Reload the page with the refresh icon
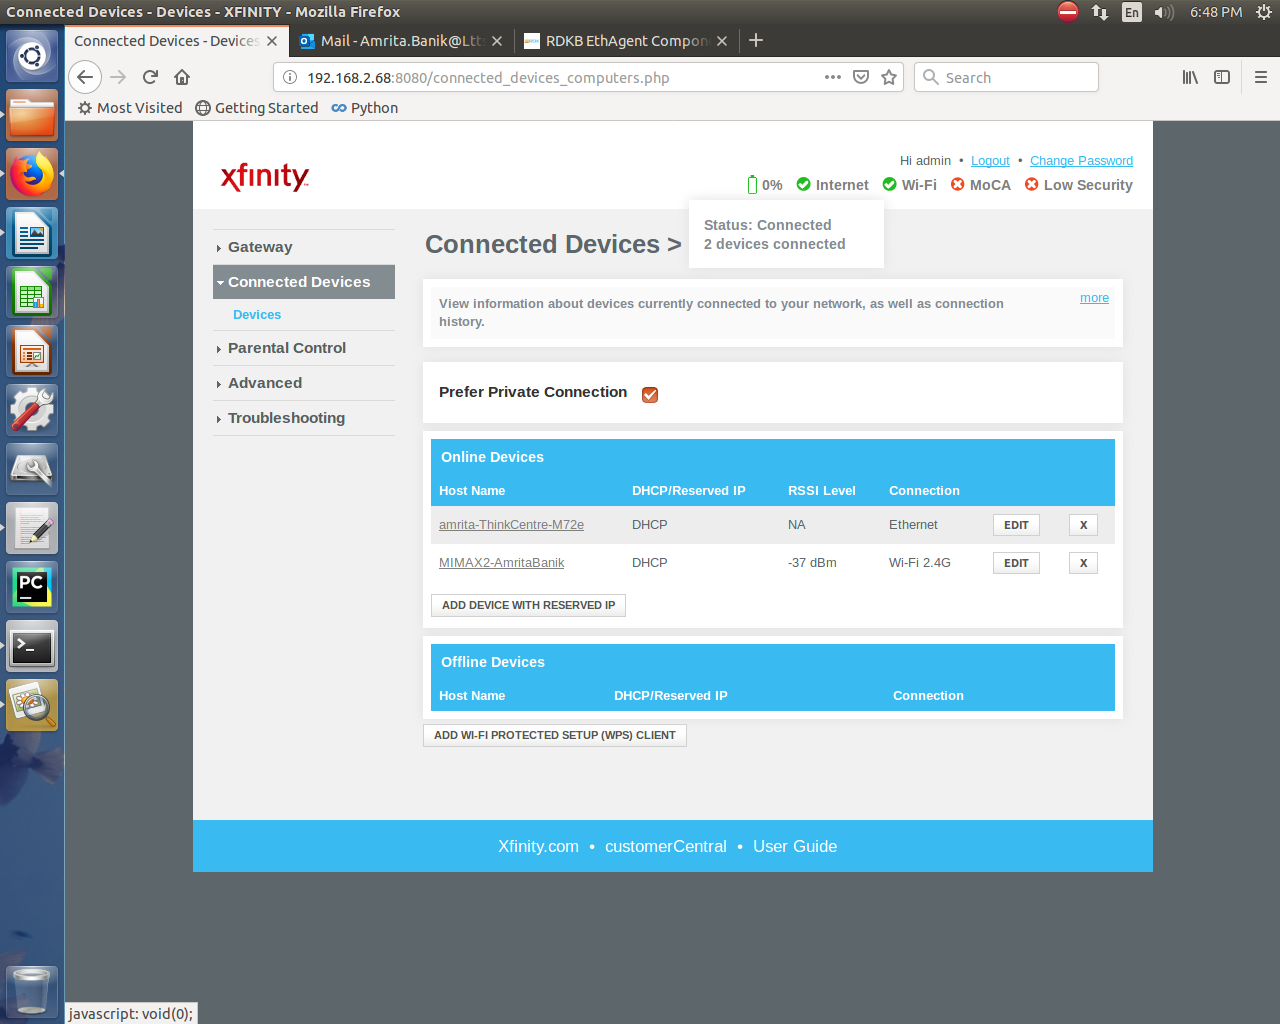Screen dimensions: 1280x1024 [150, 77]
